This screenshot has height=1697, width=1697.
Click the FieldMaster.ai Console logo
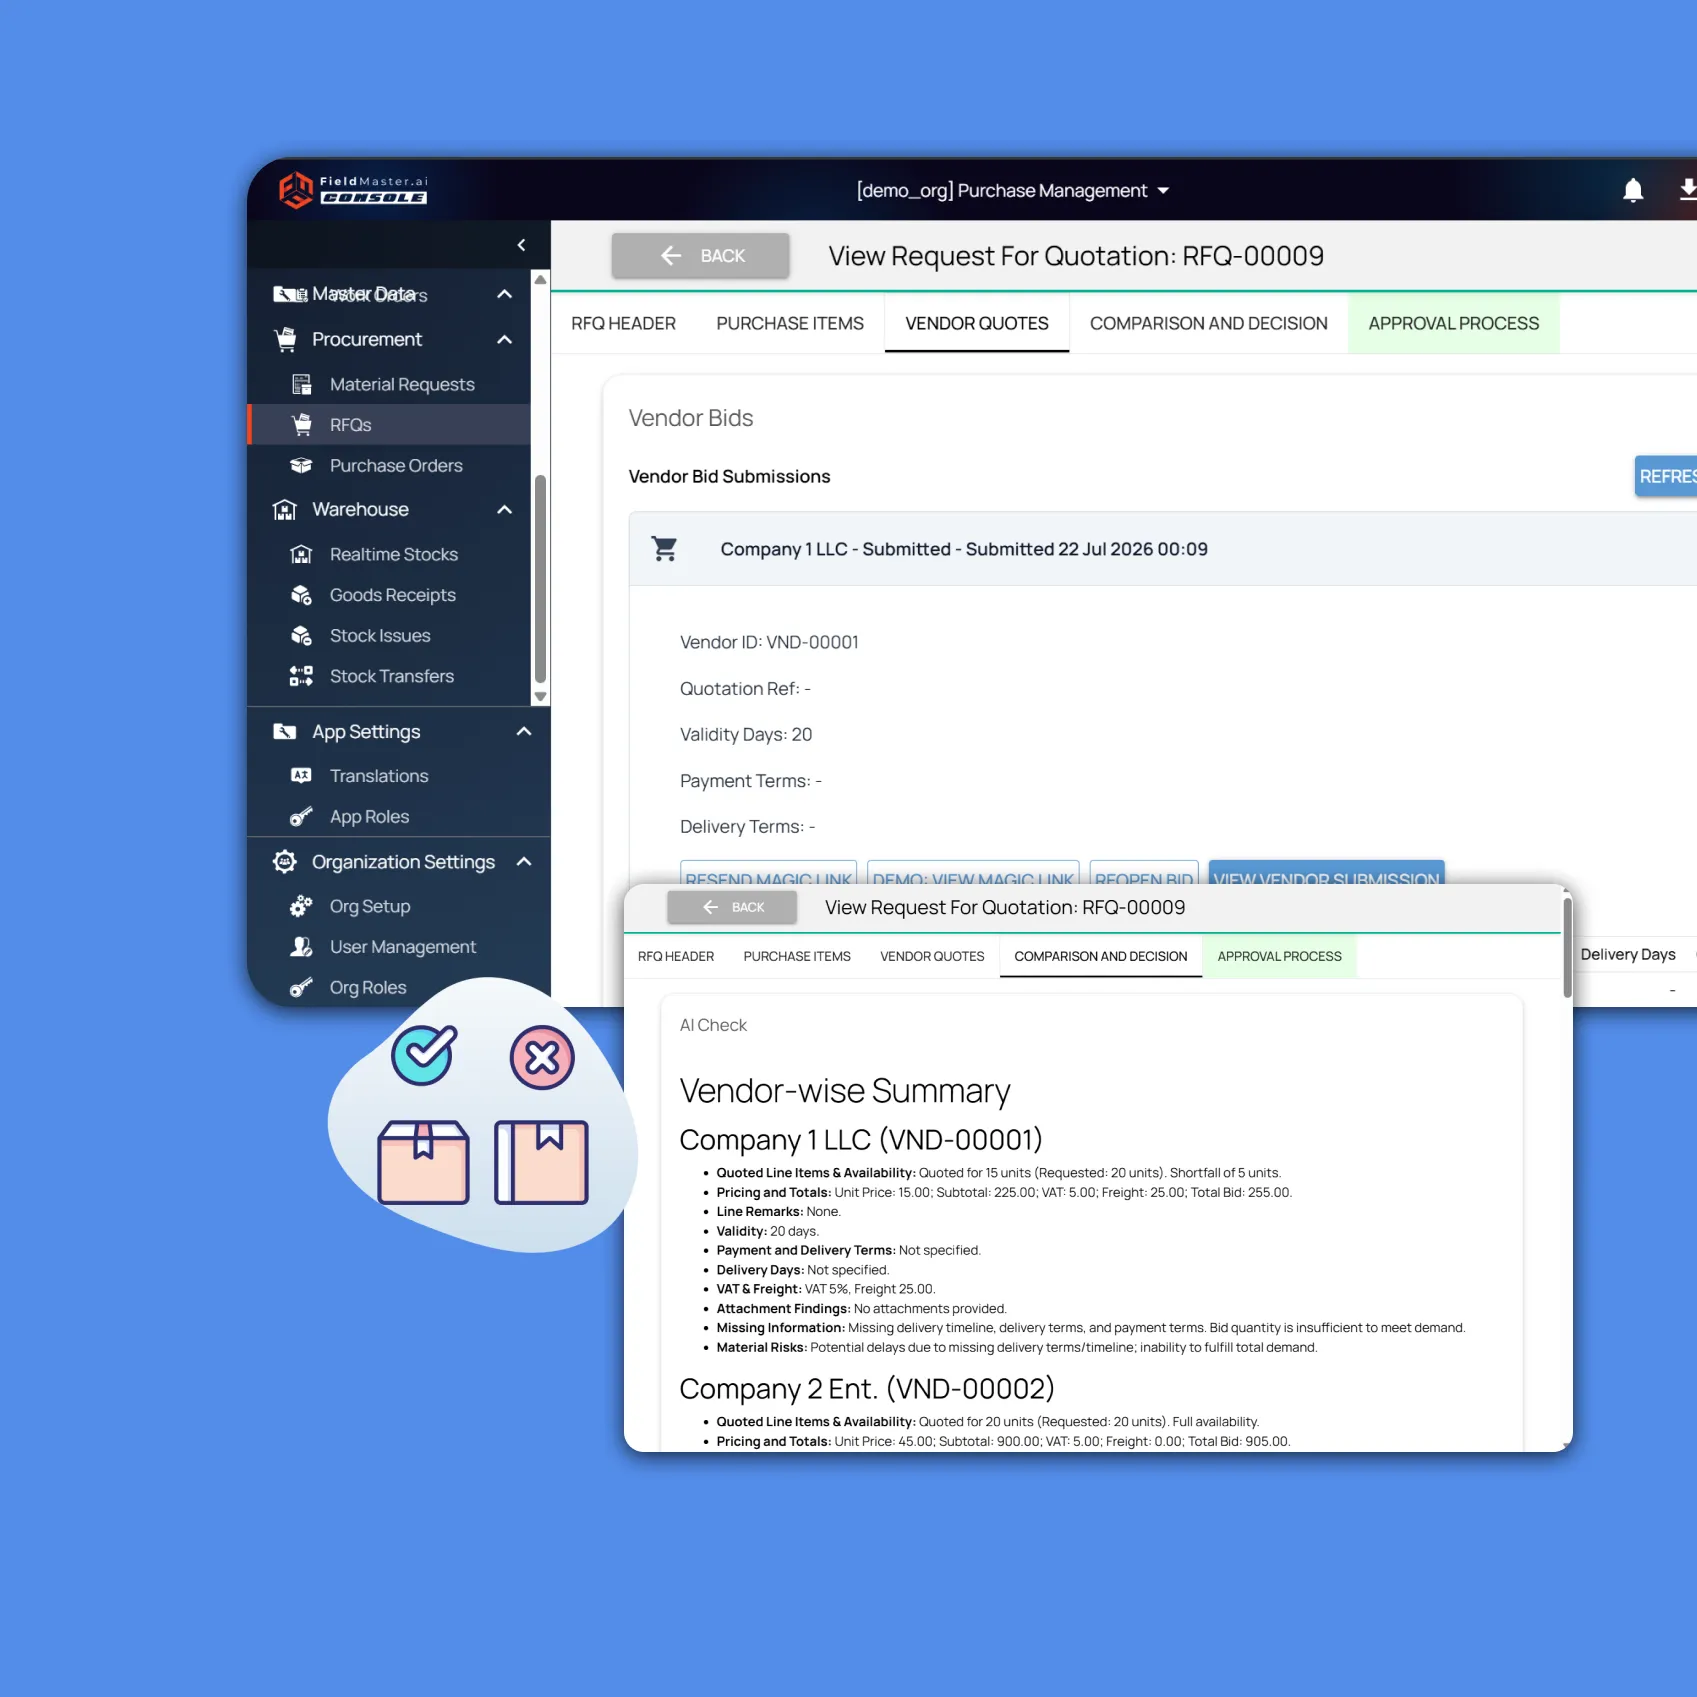[352, 189]
